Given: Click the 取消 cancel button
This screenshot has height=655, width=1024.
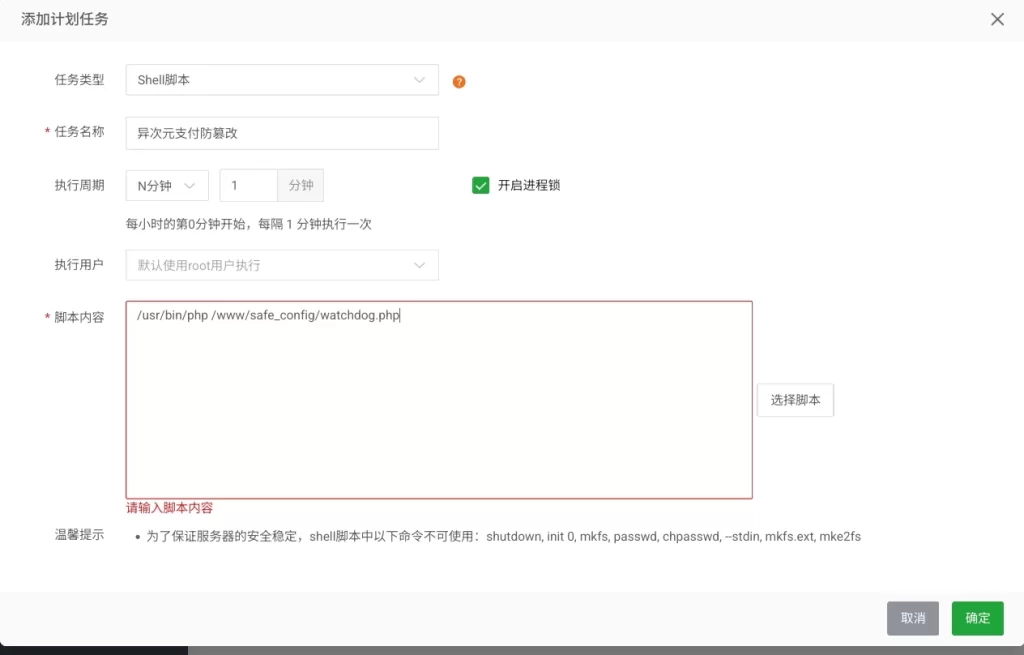Looking at the screenshot, I should coord(912,618).
